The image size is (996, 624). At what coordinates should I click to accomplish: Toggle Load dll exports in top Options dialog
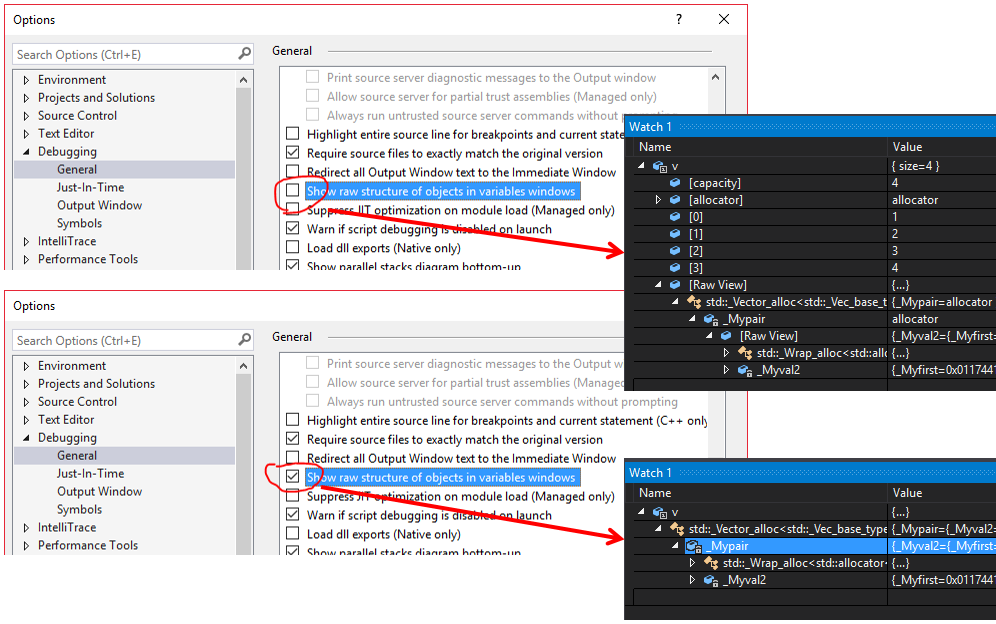292,248
